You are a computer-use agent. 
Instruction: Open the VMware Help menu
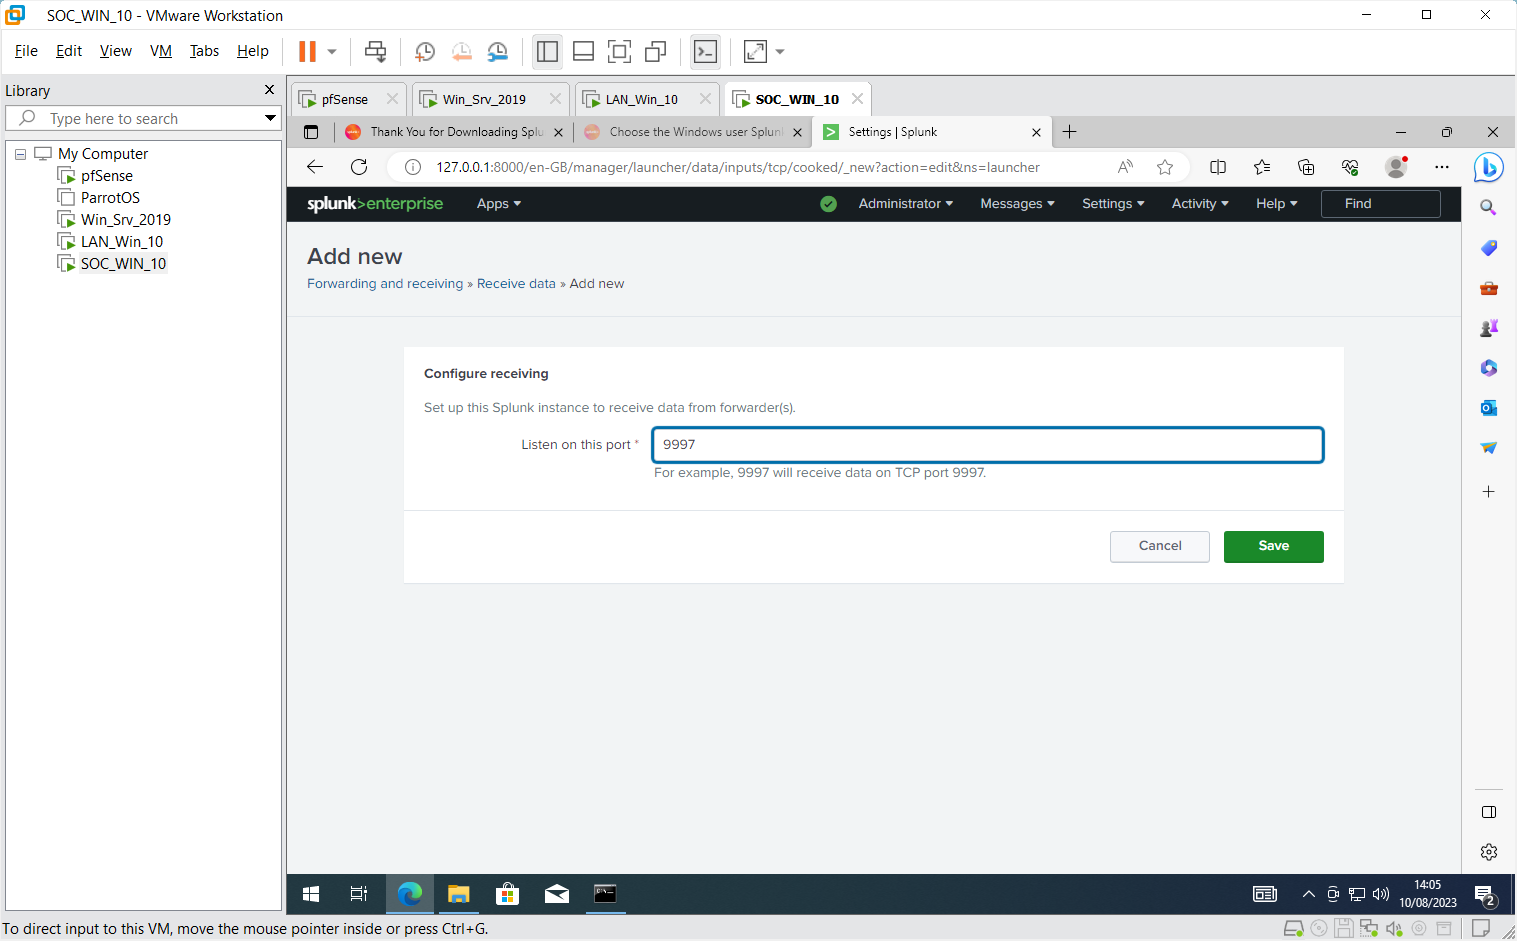tap(253, 51)
